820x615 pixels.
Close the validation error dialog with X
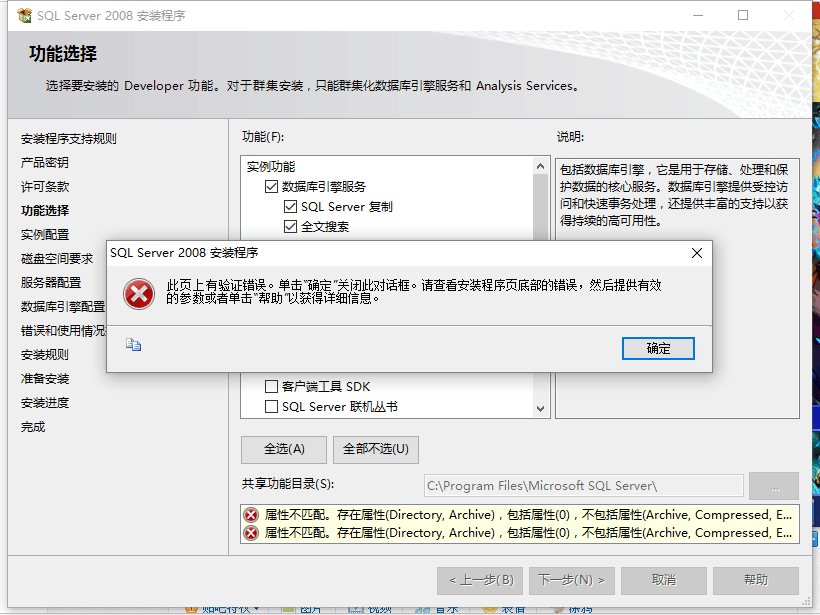tap(697, 253)
